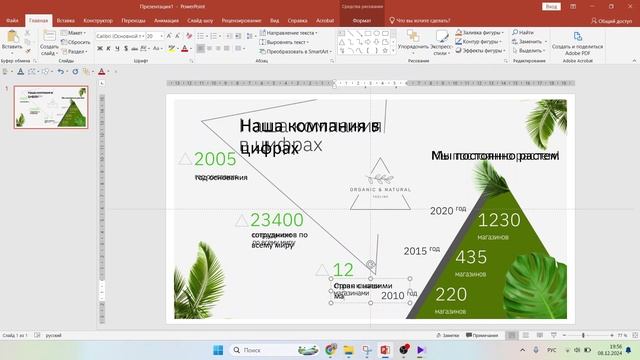Switch to reading view in status bar
Viewport: 640px width, 360px height.
pos(540,335)
